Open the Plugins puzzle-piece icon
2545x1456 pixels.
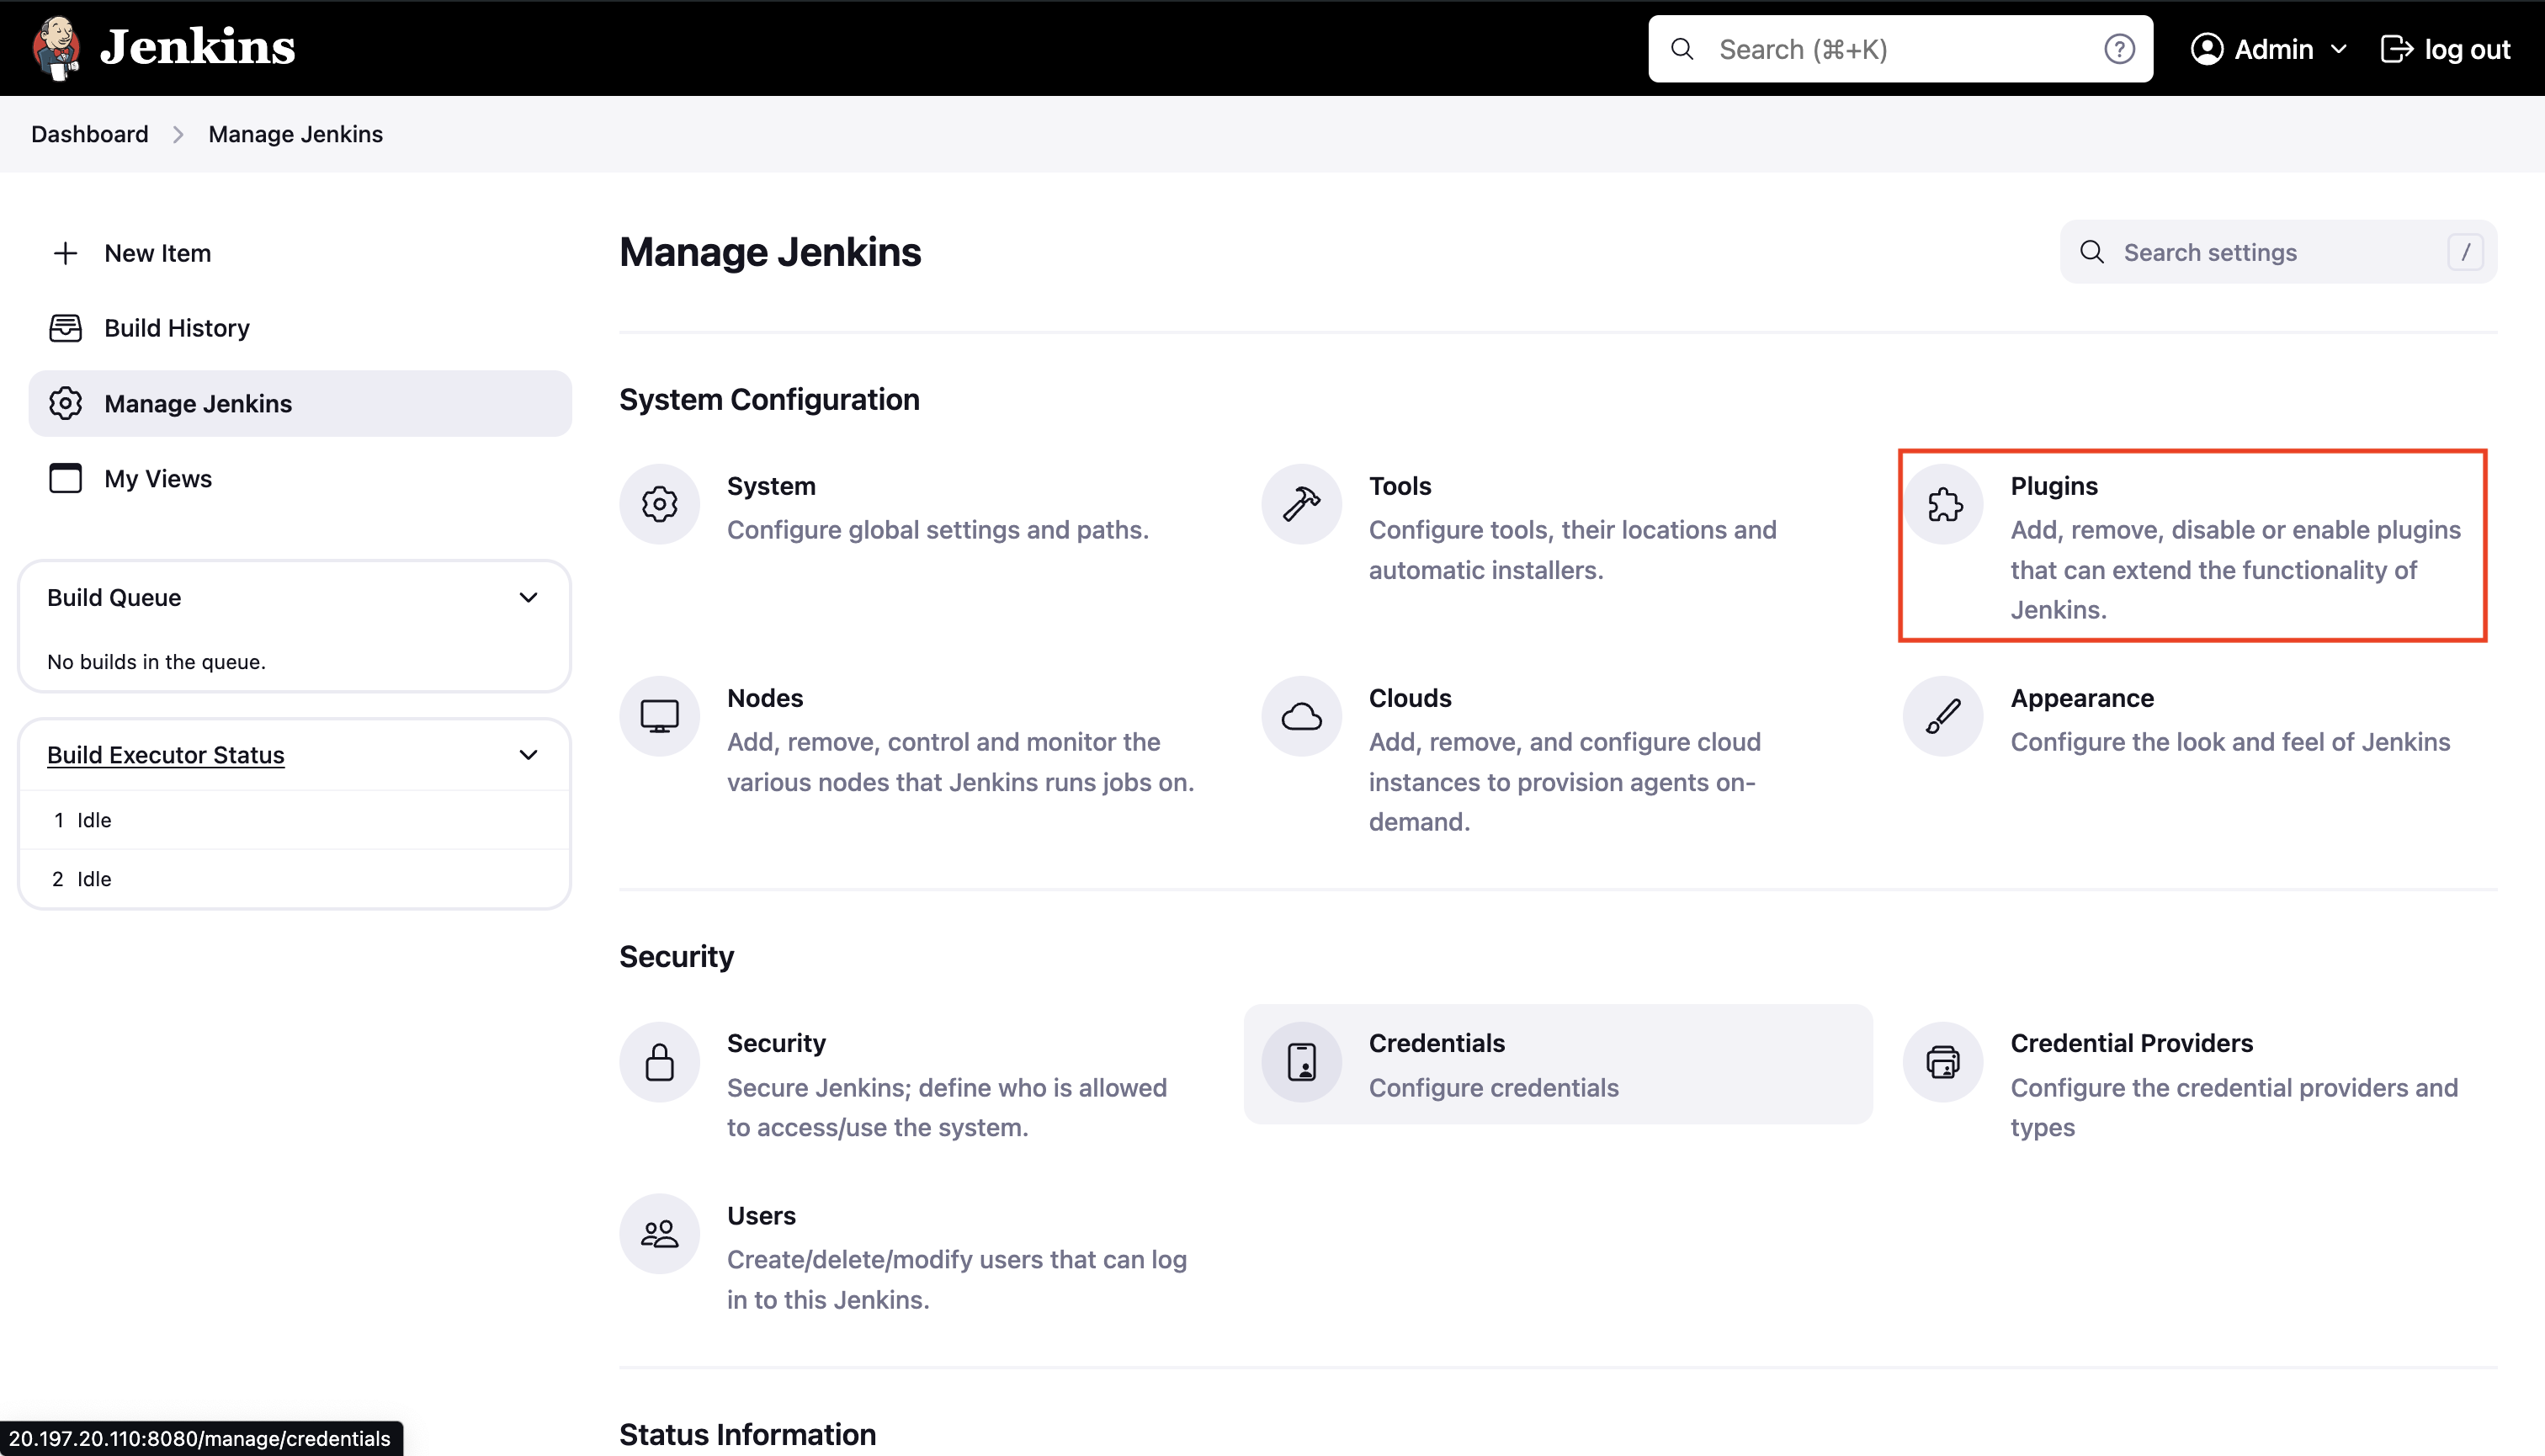1943,504
